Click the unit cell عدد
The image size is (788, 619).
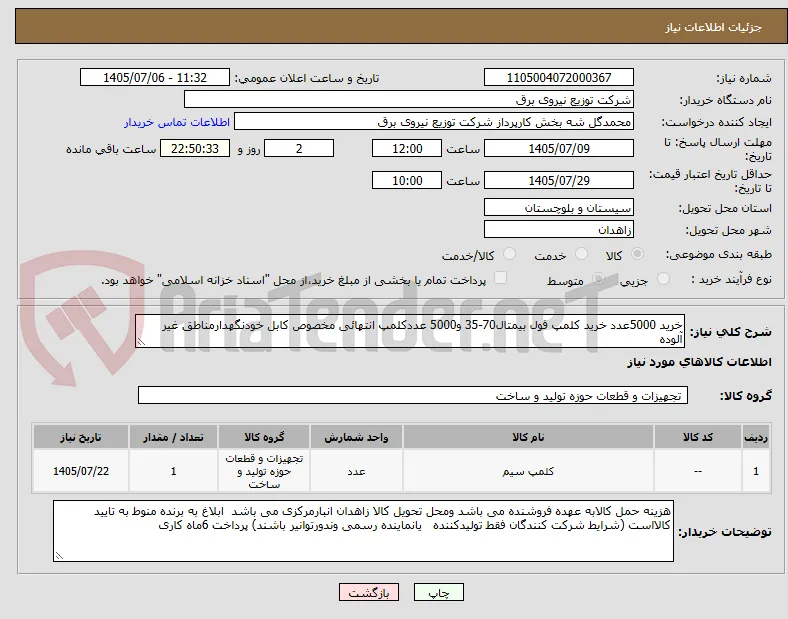click(356, 471)
